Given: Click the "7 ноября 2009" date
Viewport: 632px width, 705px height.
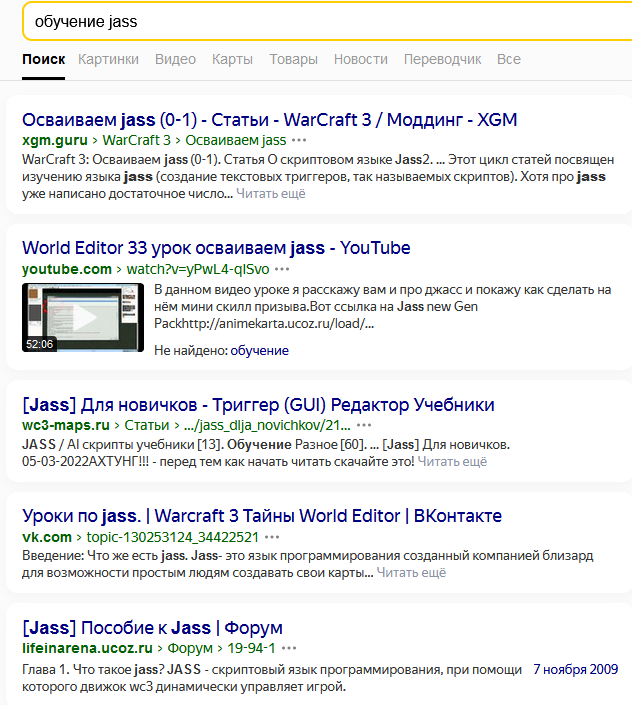Looking at the screenshot, I should [576, 669].
